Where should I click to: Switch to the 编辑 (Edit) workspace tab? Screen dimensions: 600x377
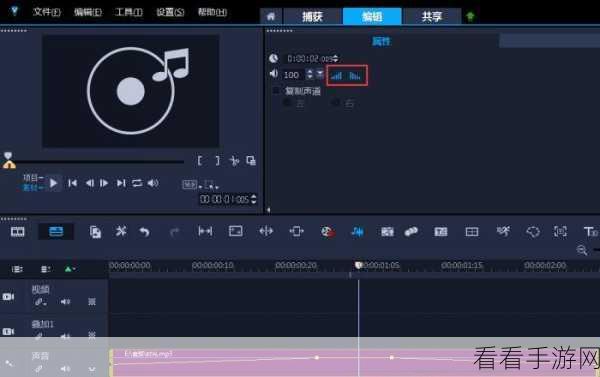point(372,16)
